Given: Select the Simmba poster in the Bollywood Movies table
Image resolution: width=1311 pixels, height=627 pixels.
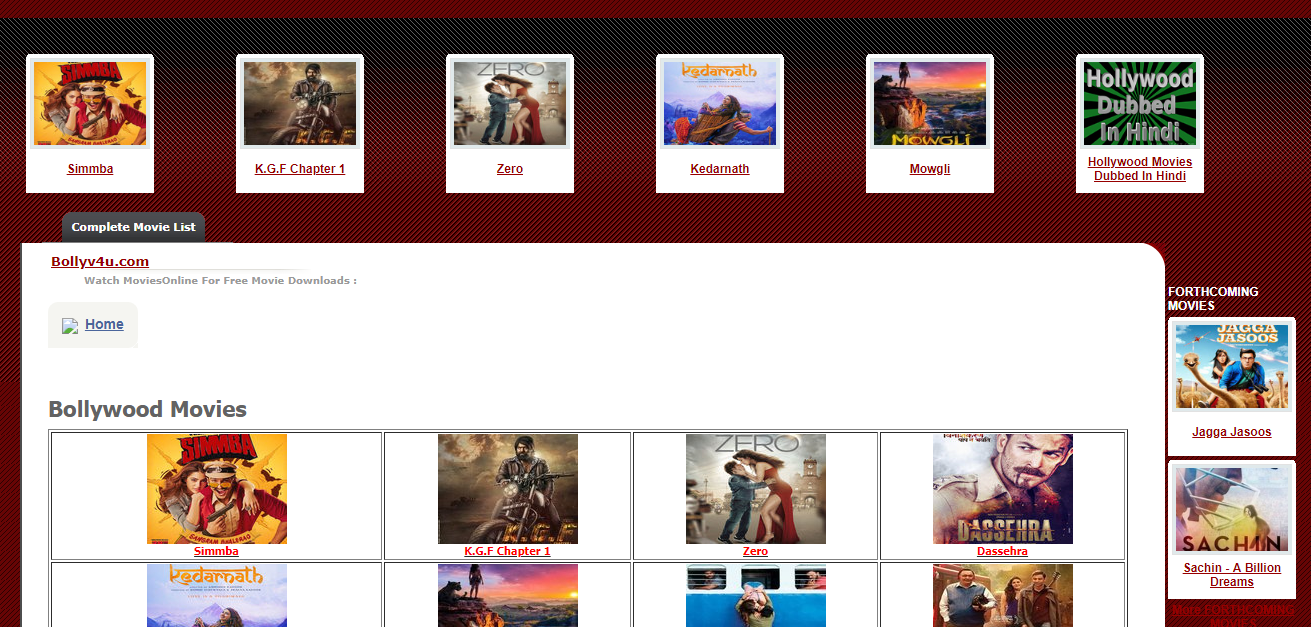Looking at the screenshot, I should pos(217,489).
